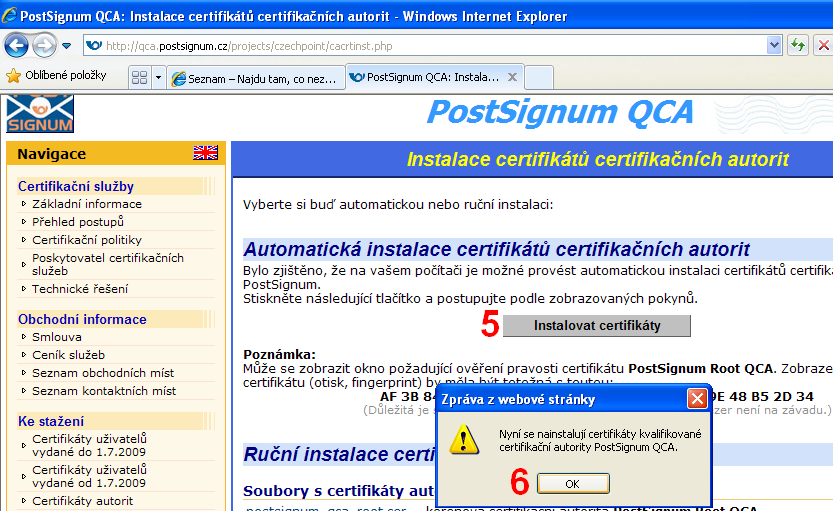Open Základní informace link
This screenshot has height=511, width=833.
point(87,204)
